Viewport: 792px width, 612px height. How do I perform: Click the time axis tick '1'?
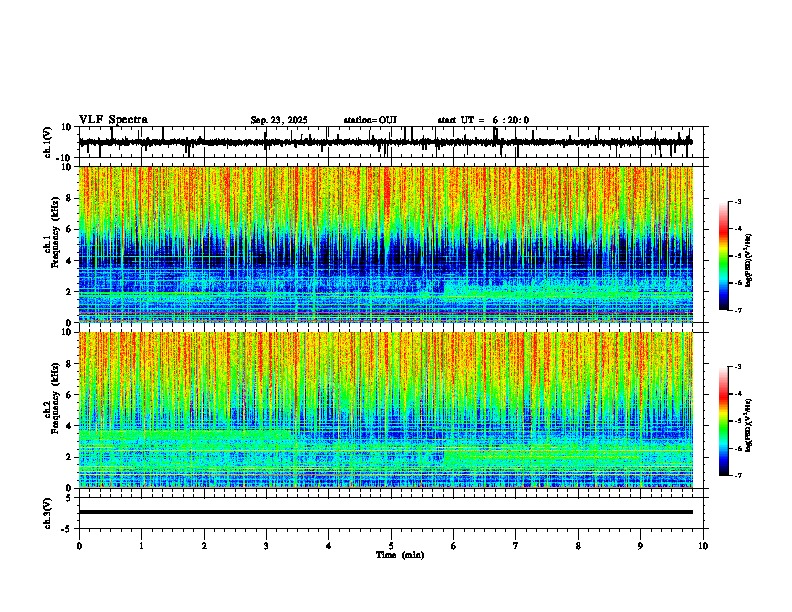(x=141, y=546)
